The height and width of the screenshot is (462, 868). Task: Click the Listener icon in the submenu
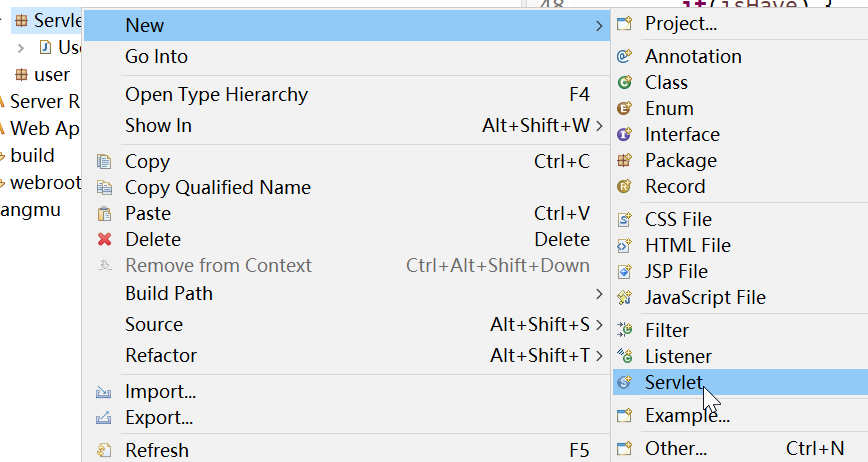coord(625,356)
